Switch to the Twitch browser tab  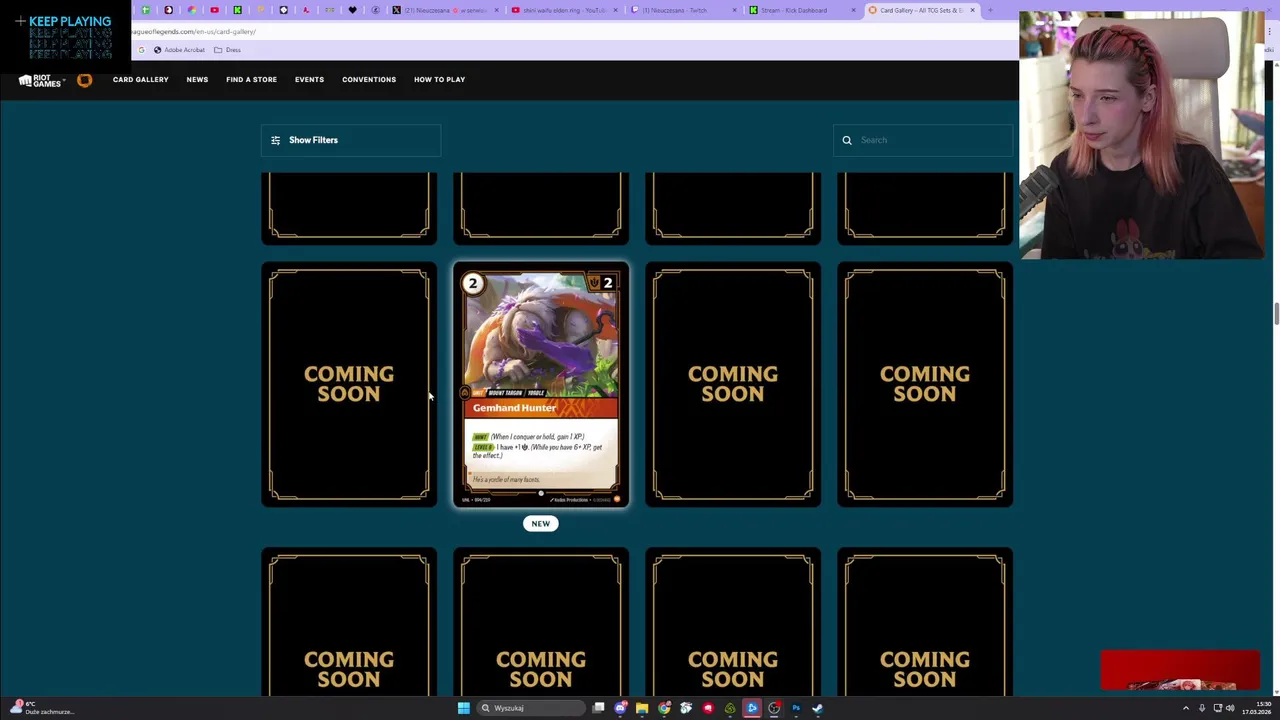pyautogui.click(x=686, y=10)
